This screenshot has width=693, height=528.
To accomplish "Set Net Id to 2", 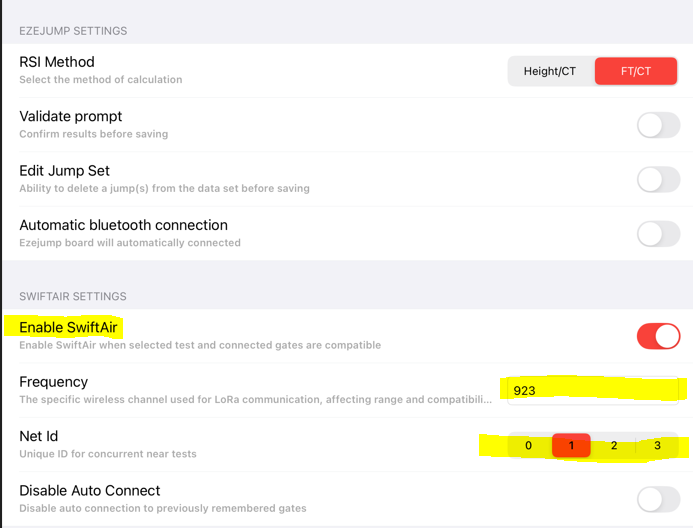I will click(x=614, y=445).
